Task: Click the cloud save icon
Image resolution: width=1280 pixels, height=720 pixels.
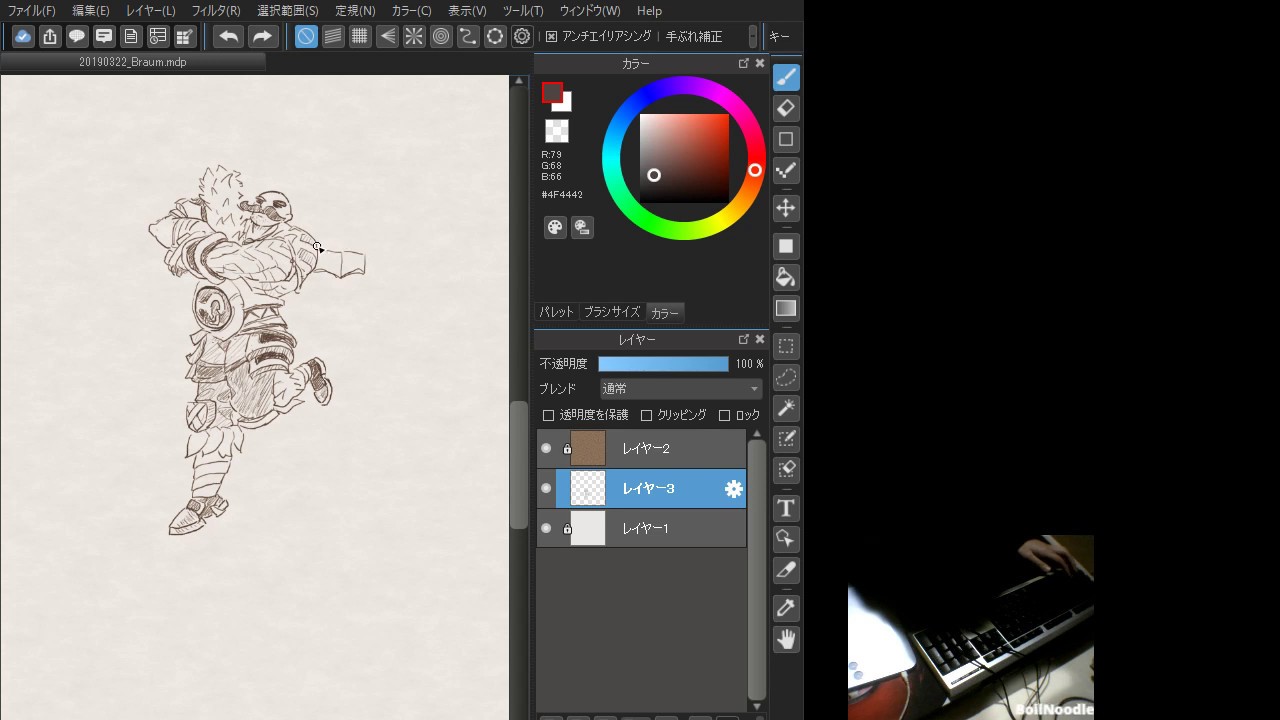Action: 23,37
